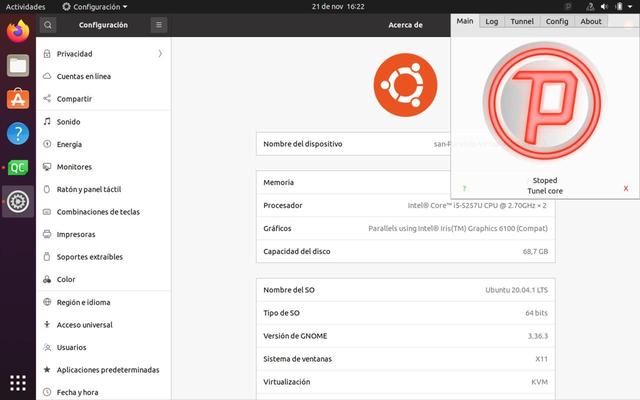
Task: Open the system menu arrow in the top bar
Action: 631,7
